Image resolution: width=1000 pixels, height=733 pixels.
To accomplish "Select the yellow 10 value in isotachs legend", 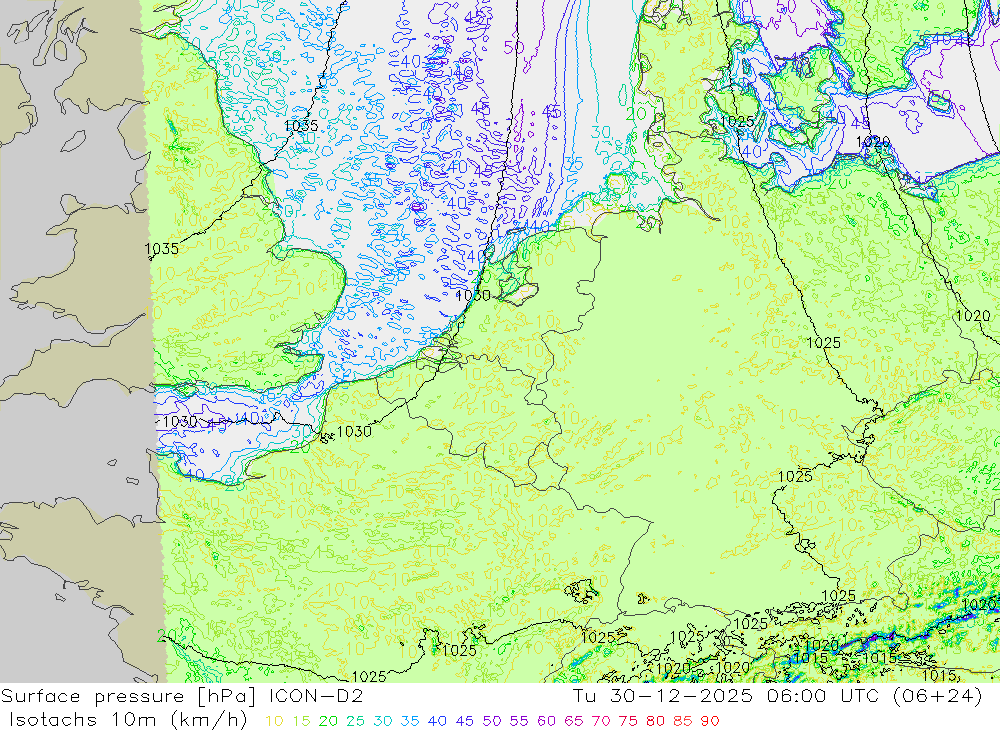I will 274,722.
